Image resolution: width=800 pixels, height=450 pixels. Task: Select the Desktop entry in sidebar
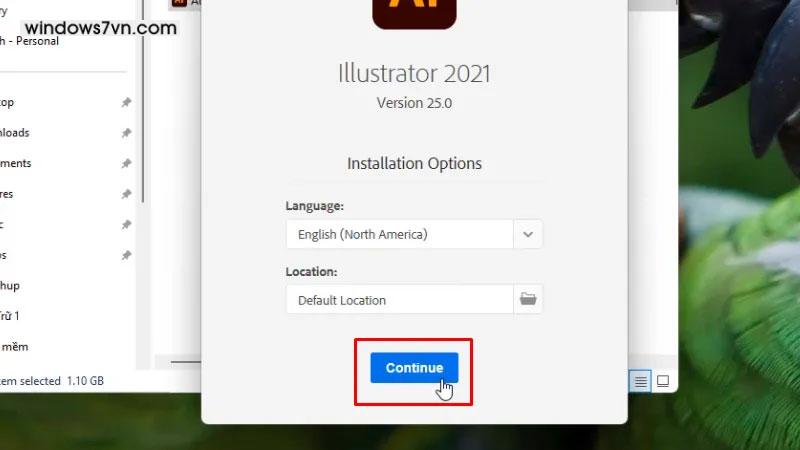[7, 102]
